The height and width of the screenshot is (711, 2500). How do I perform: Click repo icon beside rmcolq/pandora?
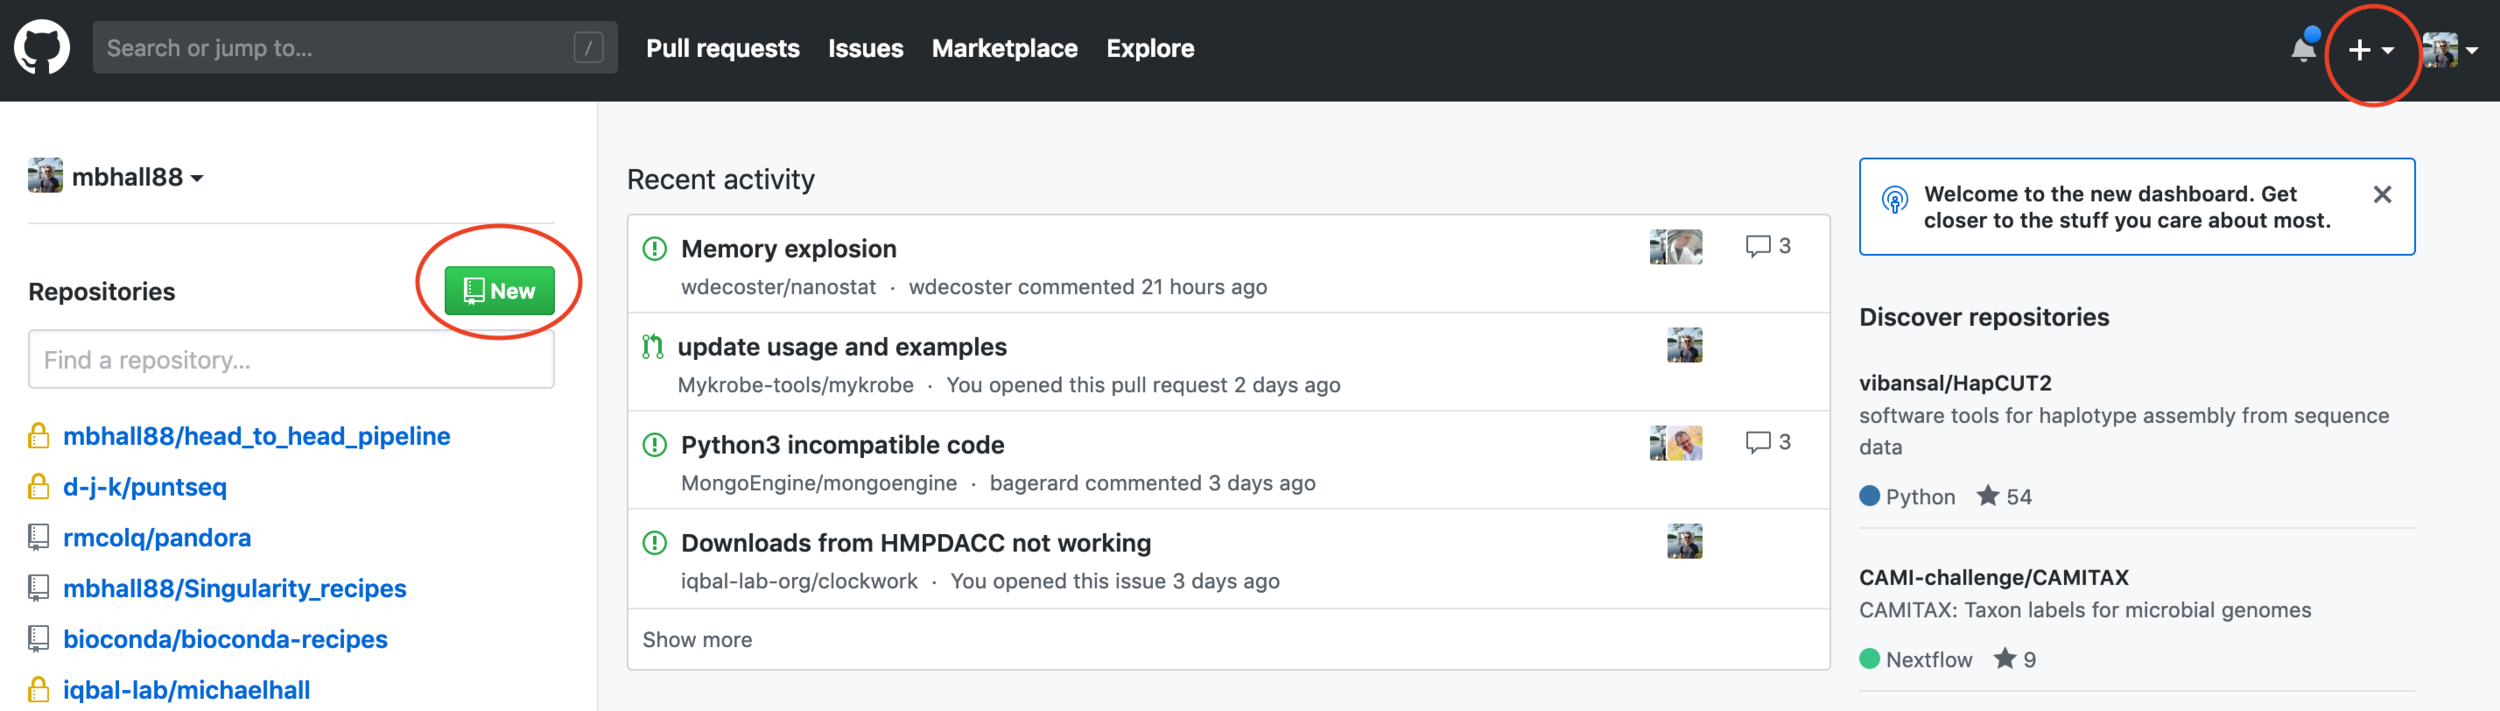tap(38, 538)
